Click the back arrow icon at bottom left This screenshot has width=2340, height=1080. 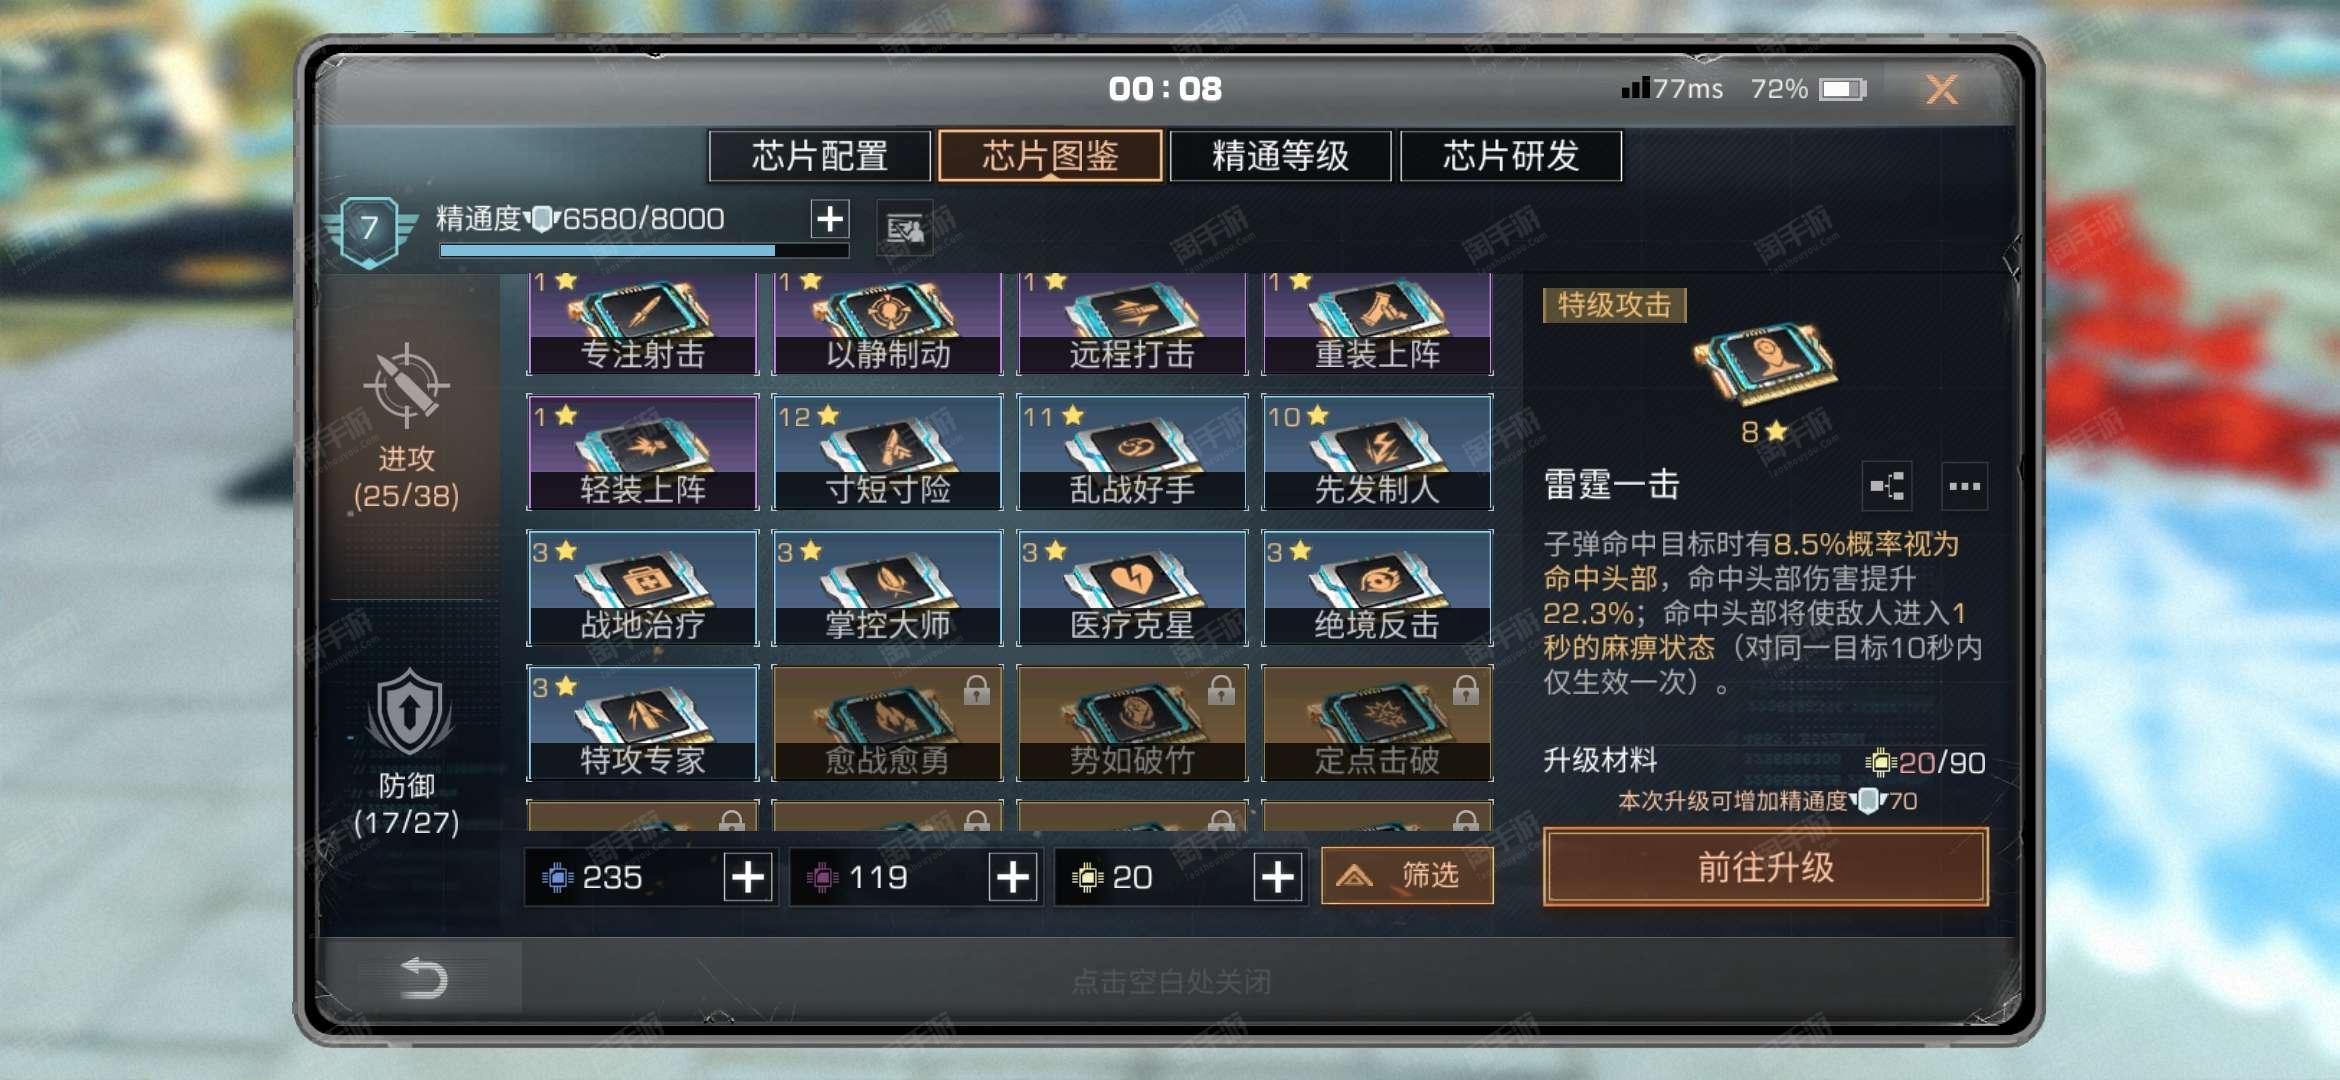pyautogui.click(x=424, y=978)
